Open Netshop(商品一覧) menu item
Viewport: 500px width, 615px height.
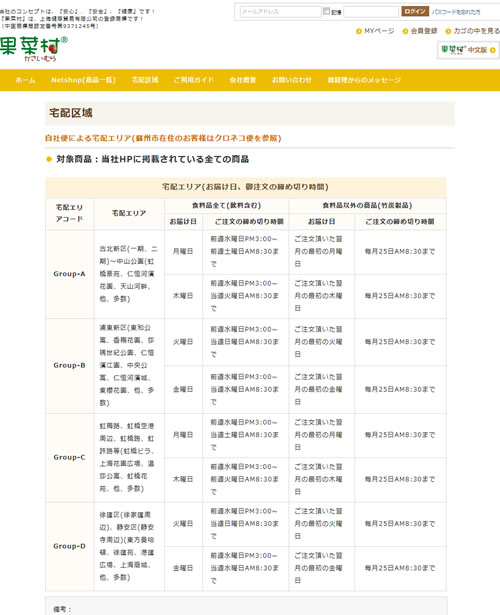(83, 80)
